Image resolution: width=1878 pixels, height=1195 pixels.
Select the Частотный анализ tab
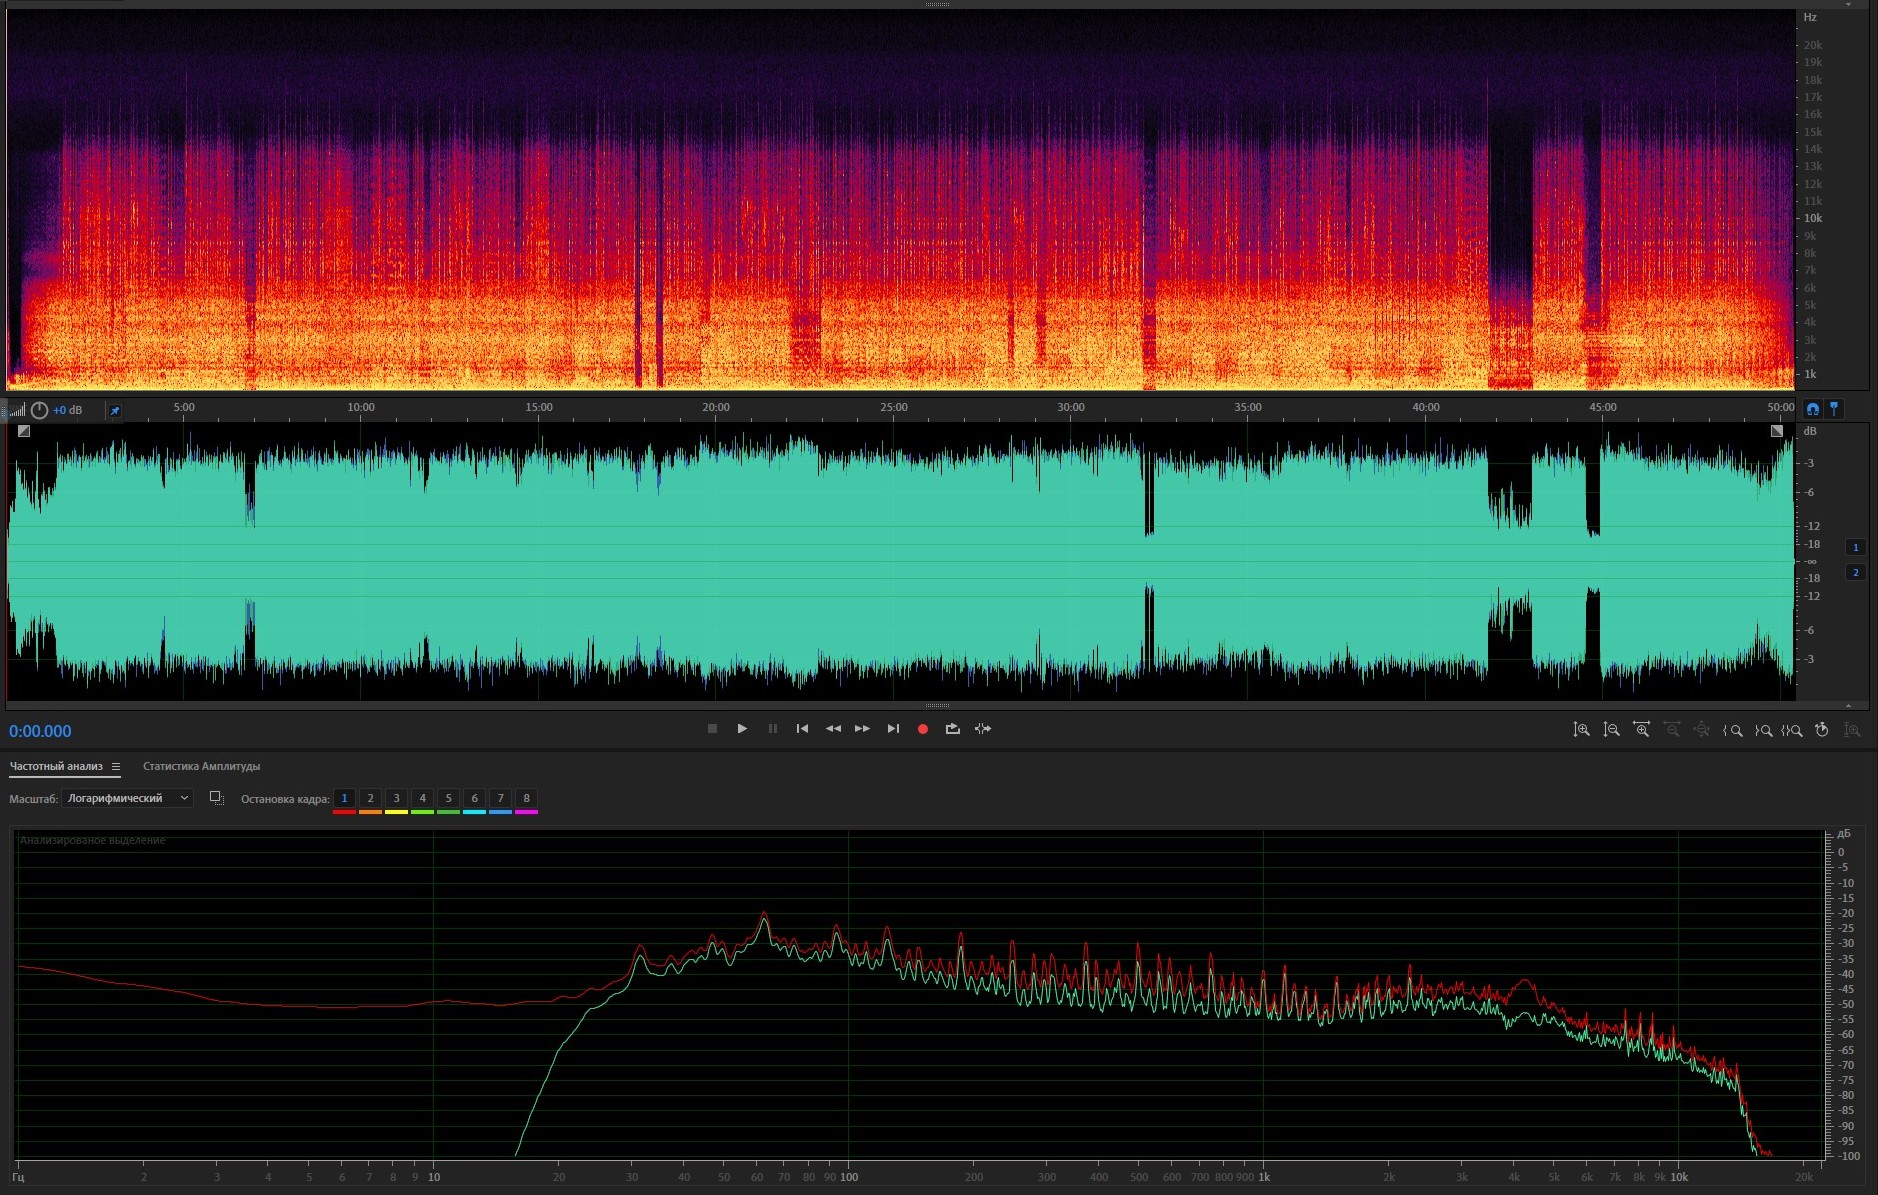(56, 767)
